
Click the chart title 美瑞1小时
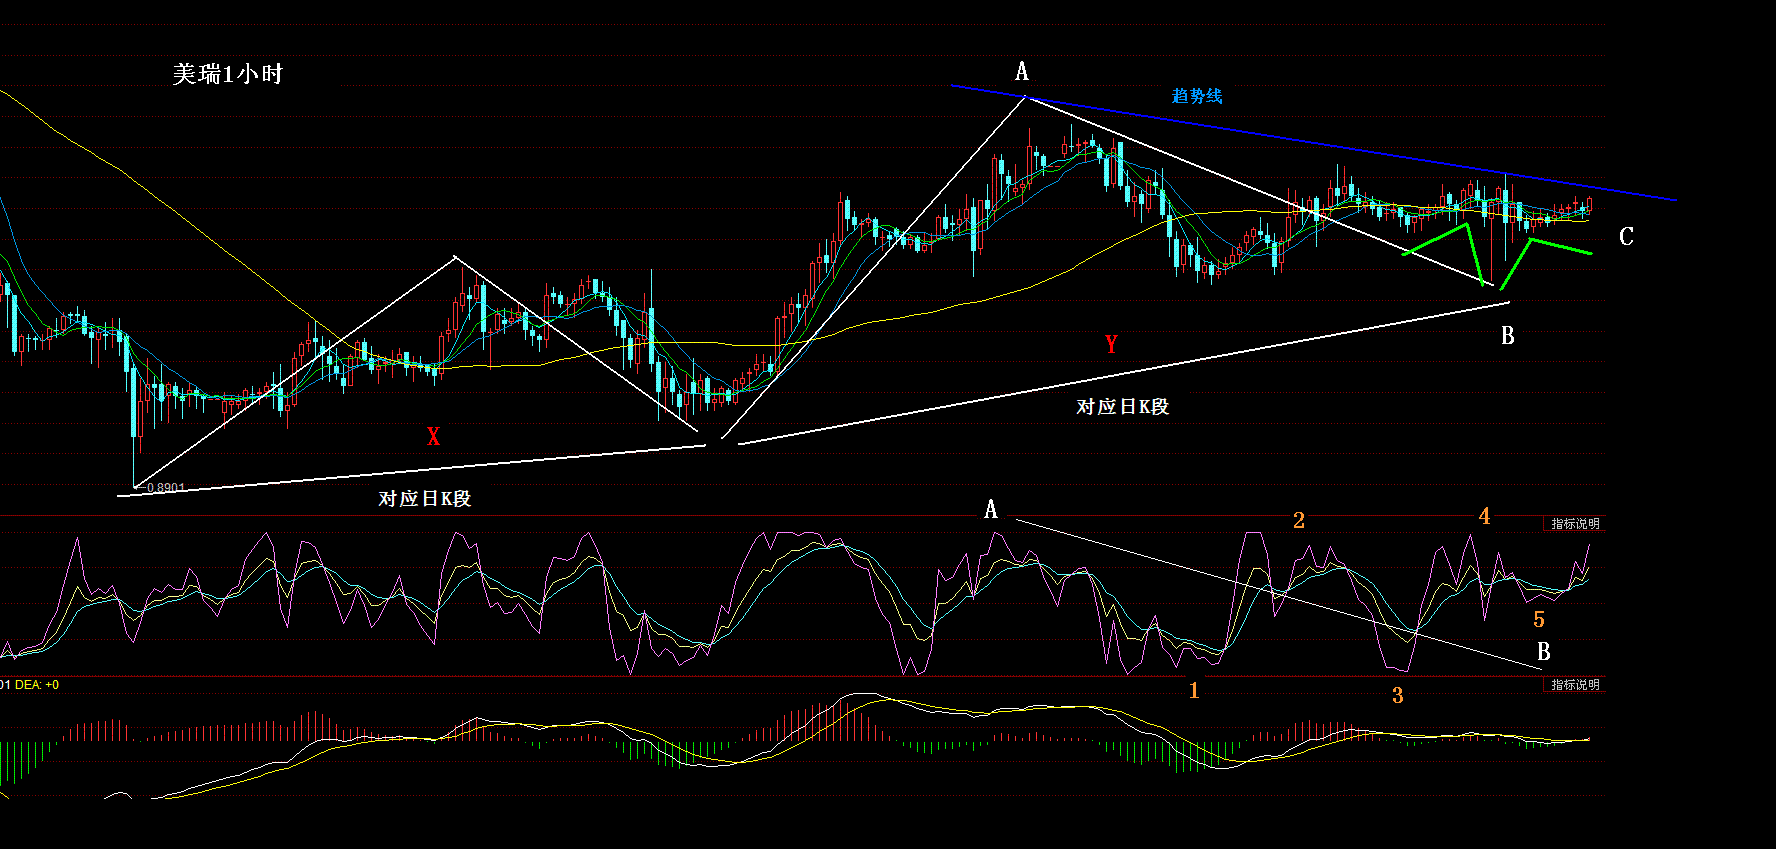(228, 74)
